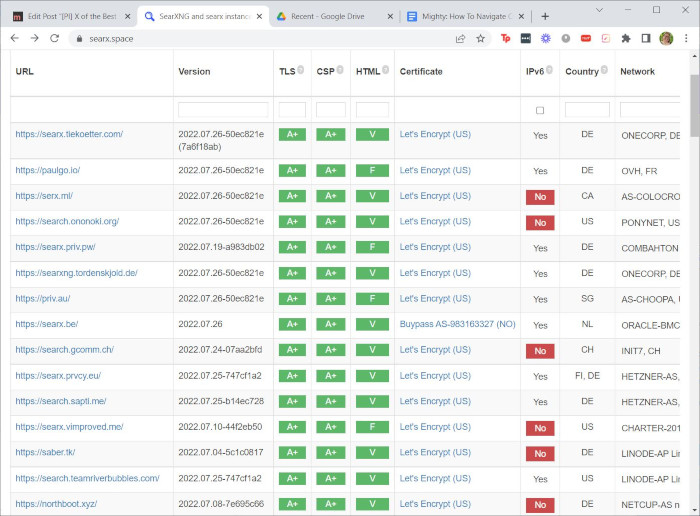Image resolution: width=700 pixels, height=516 pixels.
Task: Open the pink square extension icon
Action: [x=606, y=39]
